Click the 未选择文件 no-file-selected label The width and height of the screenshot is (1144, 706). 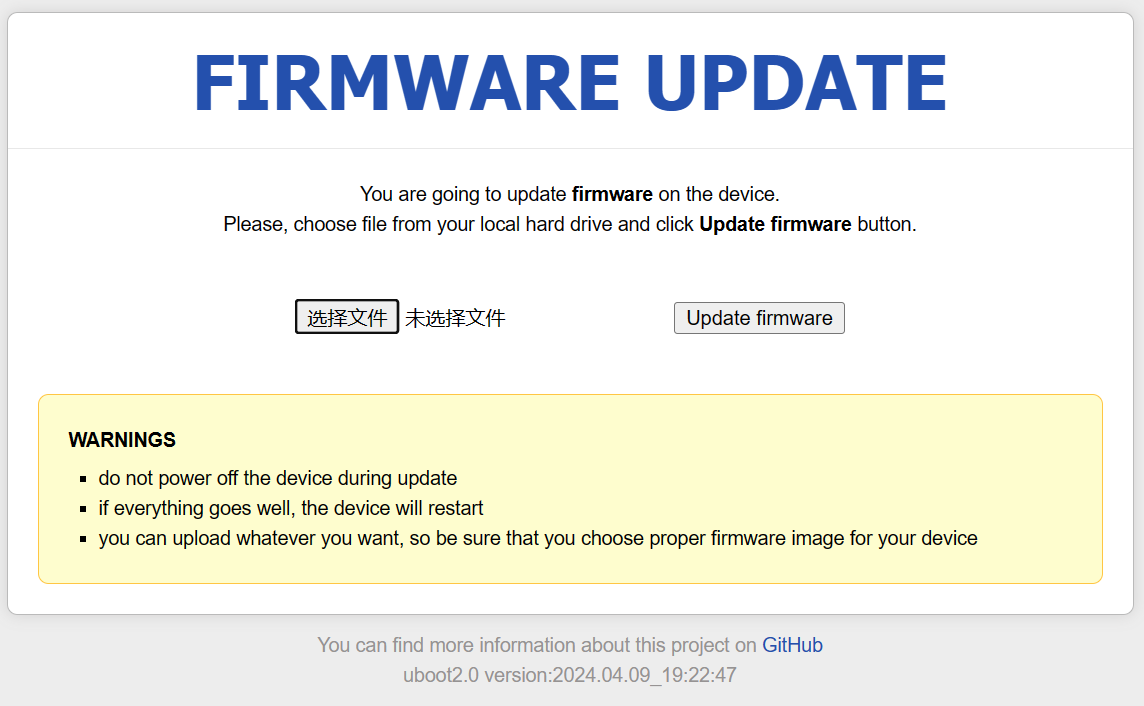455,318
